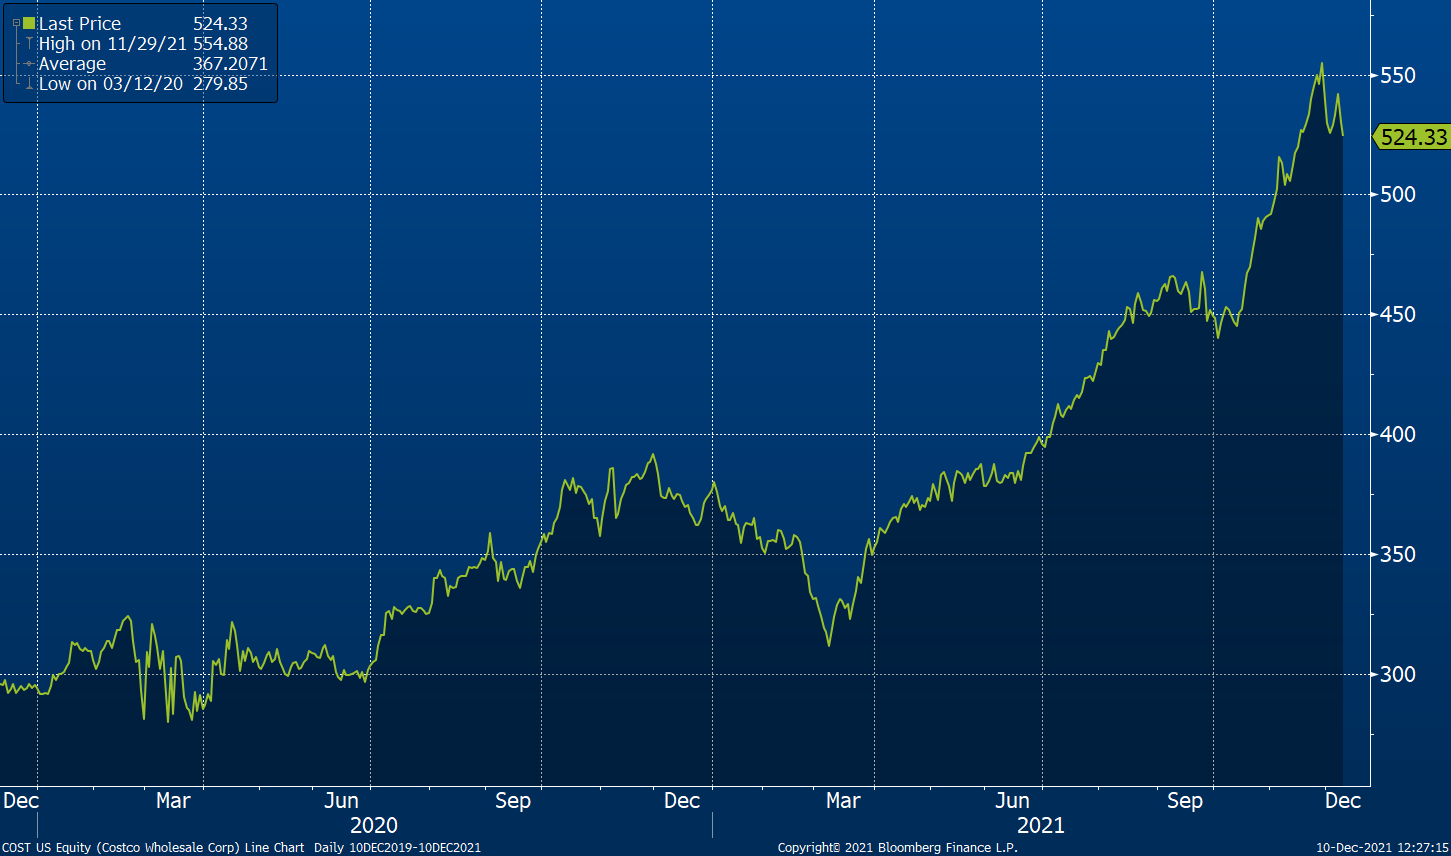Click the 500 price axis label
The width and height of the screenshot is (1451, 856).
click(x=1398, y=194)
